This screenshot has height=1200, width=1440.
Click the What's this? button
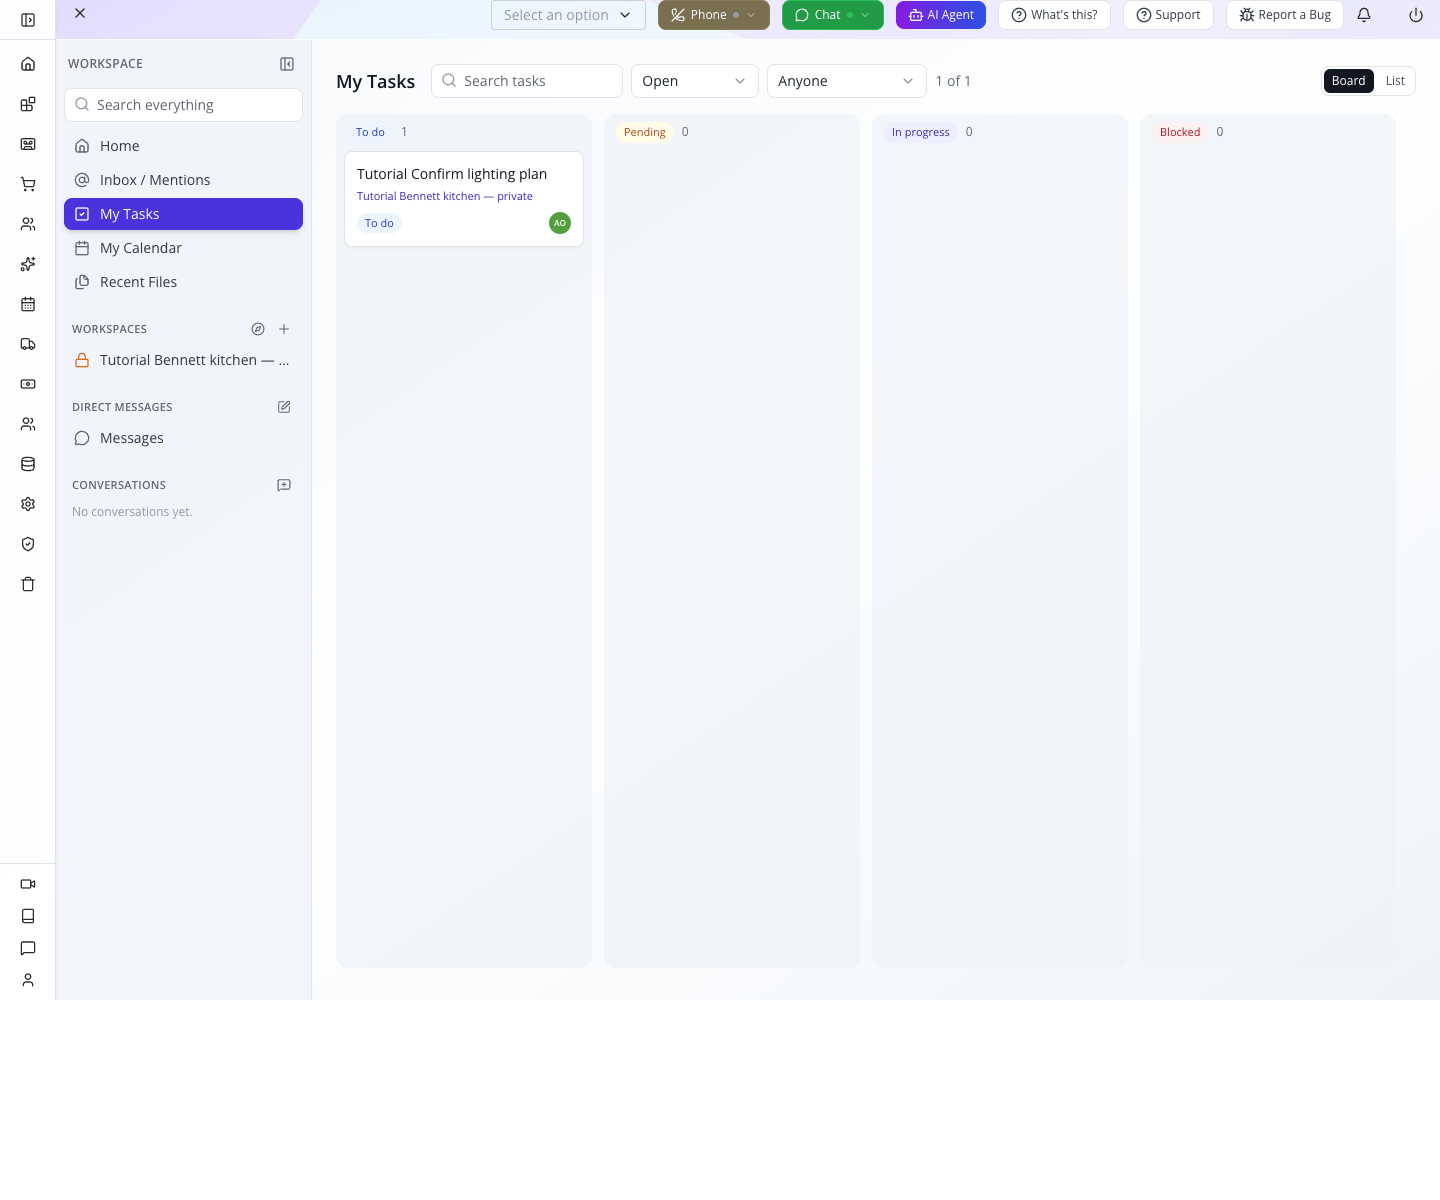click(x=1054, y=15)
